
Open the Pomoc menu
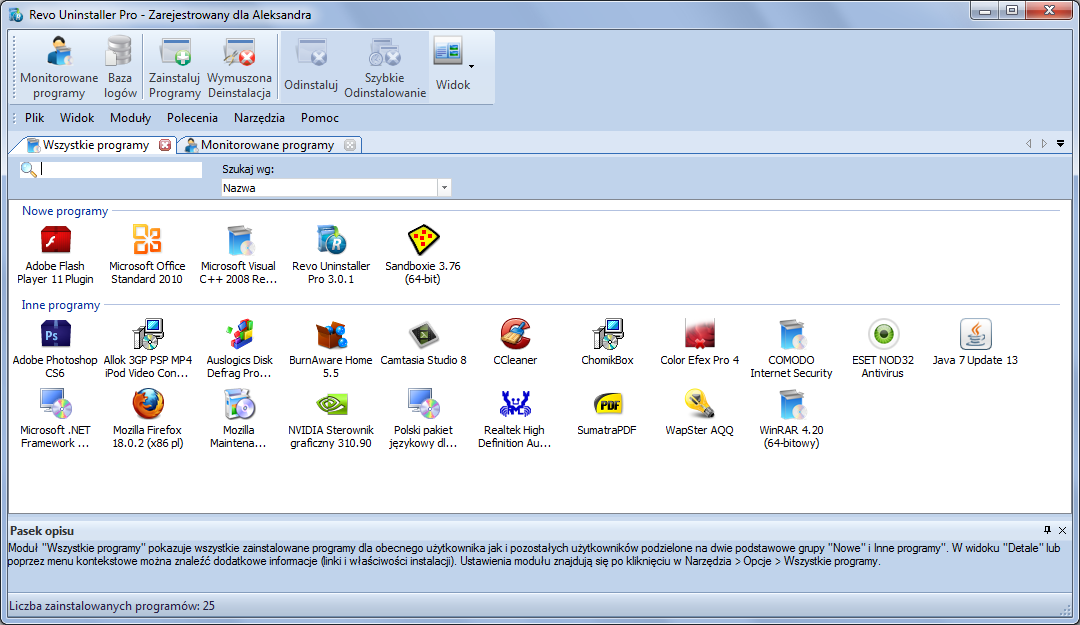[320, 118]
